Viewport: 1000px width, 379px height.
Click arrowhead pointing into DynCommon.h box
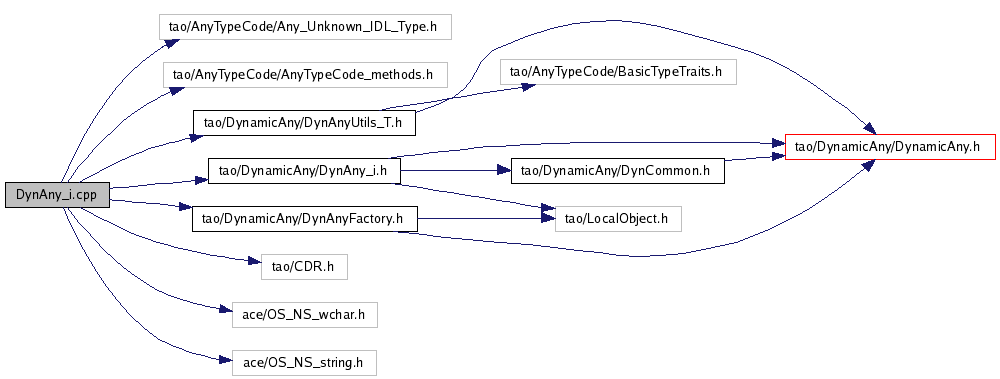tap(505, 171)
